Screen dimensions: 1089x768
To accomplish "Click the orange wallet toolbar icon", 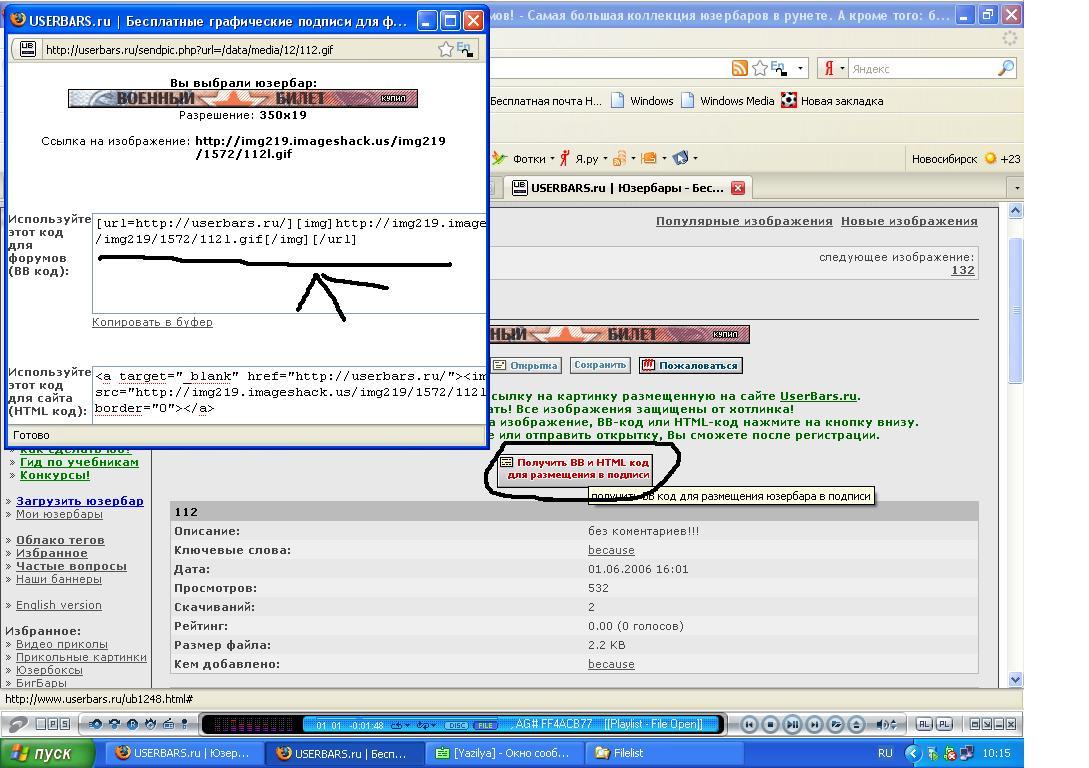I will click(649, 158).
